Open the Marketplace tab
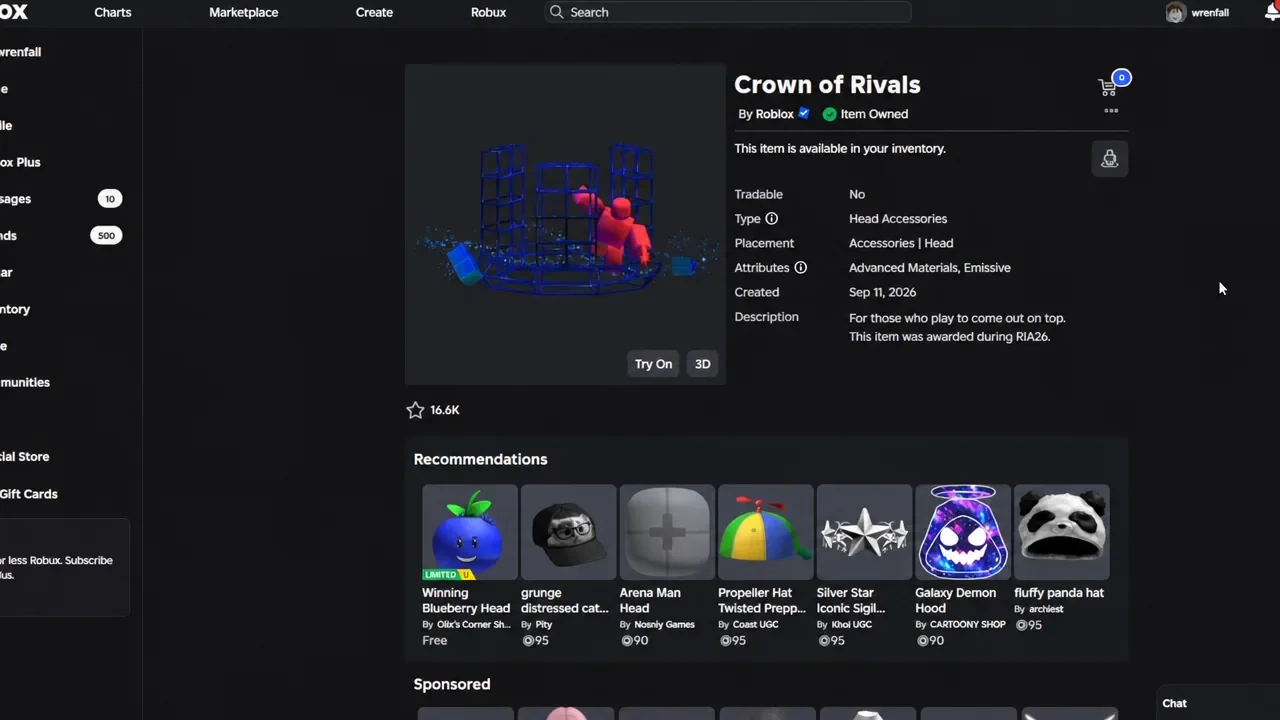Screen dimensions: 1280x720 244,12
